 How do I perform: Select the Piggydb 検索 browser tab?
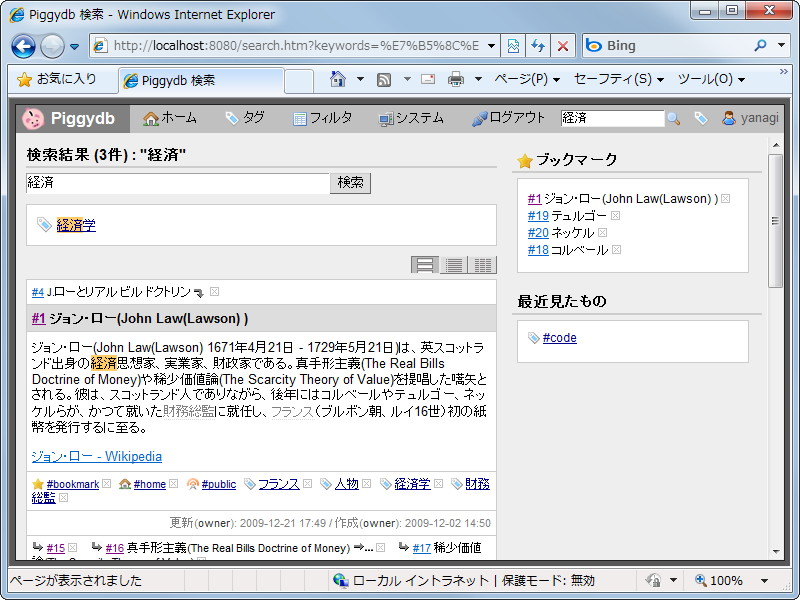click(x=201, y=81)
